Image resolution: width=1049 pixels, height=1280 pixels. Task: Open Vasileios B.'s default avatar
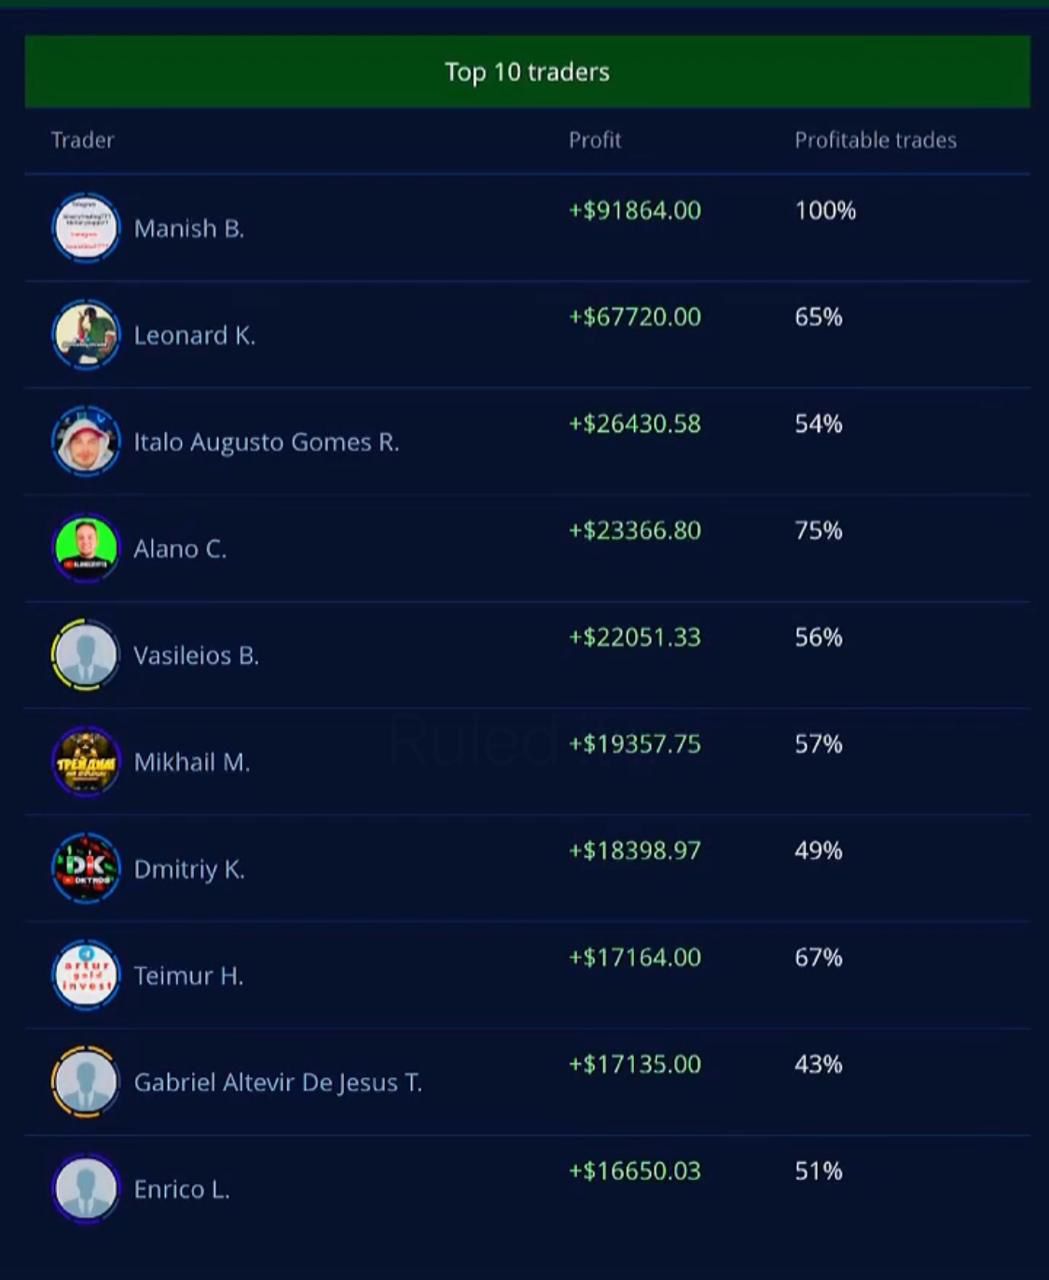(x=85, y=655)
